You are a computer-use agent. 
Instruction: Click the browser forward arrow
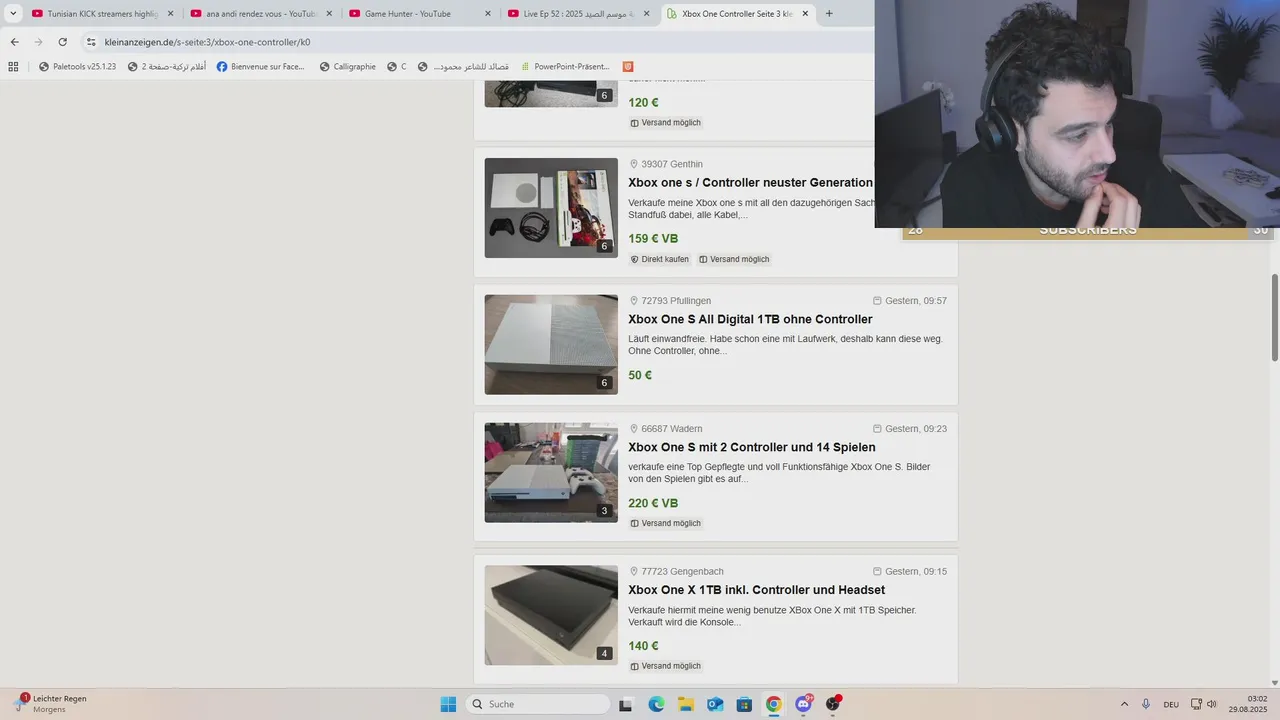coord(38,42)
